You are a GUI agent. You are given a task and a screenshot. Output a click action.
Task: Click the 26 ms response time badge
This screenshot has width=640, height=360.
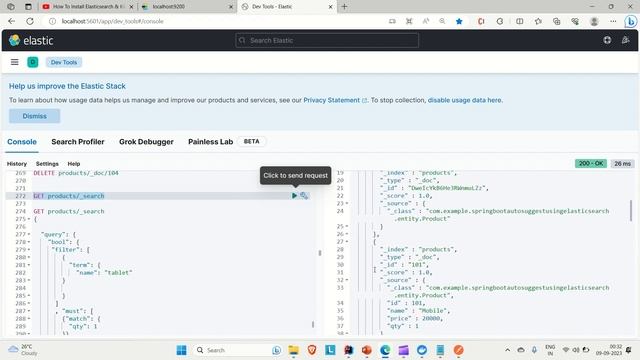622,163
